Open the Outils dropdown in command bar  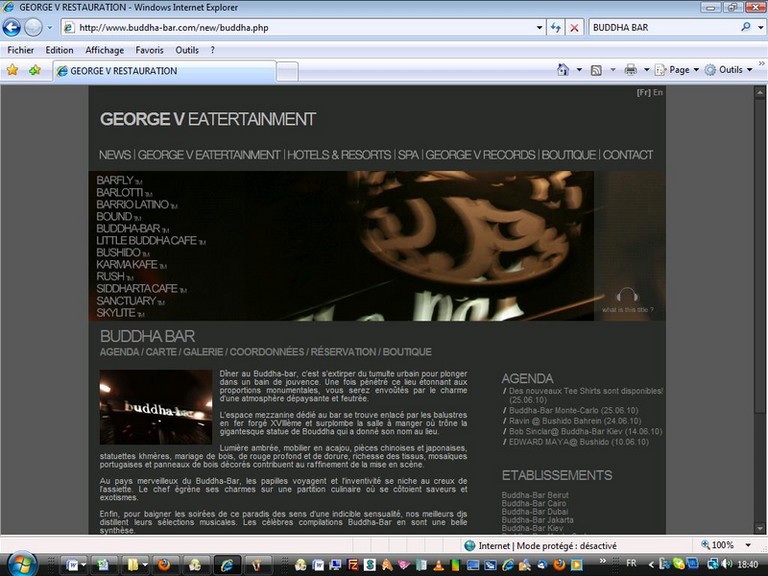729,70
